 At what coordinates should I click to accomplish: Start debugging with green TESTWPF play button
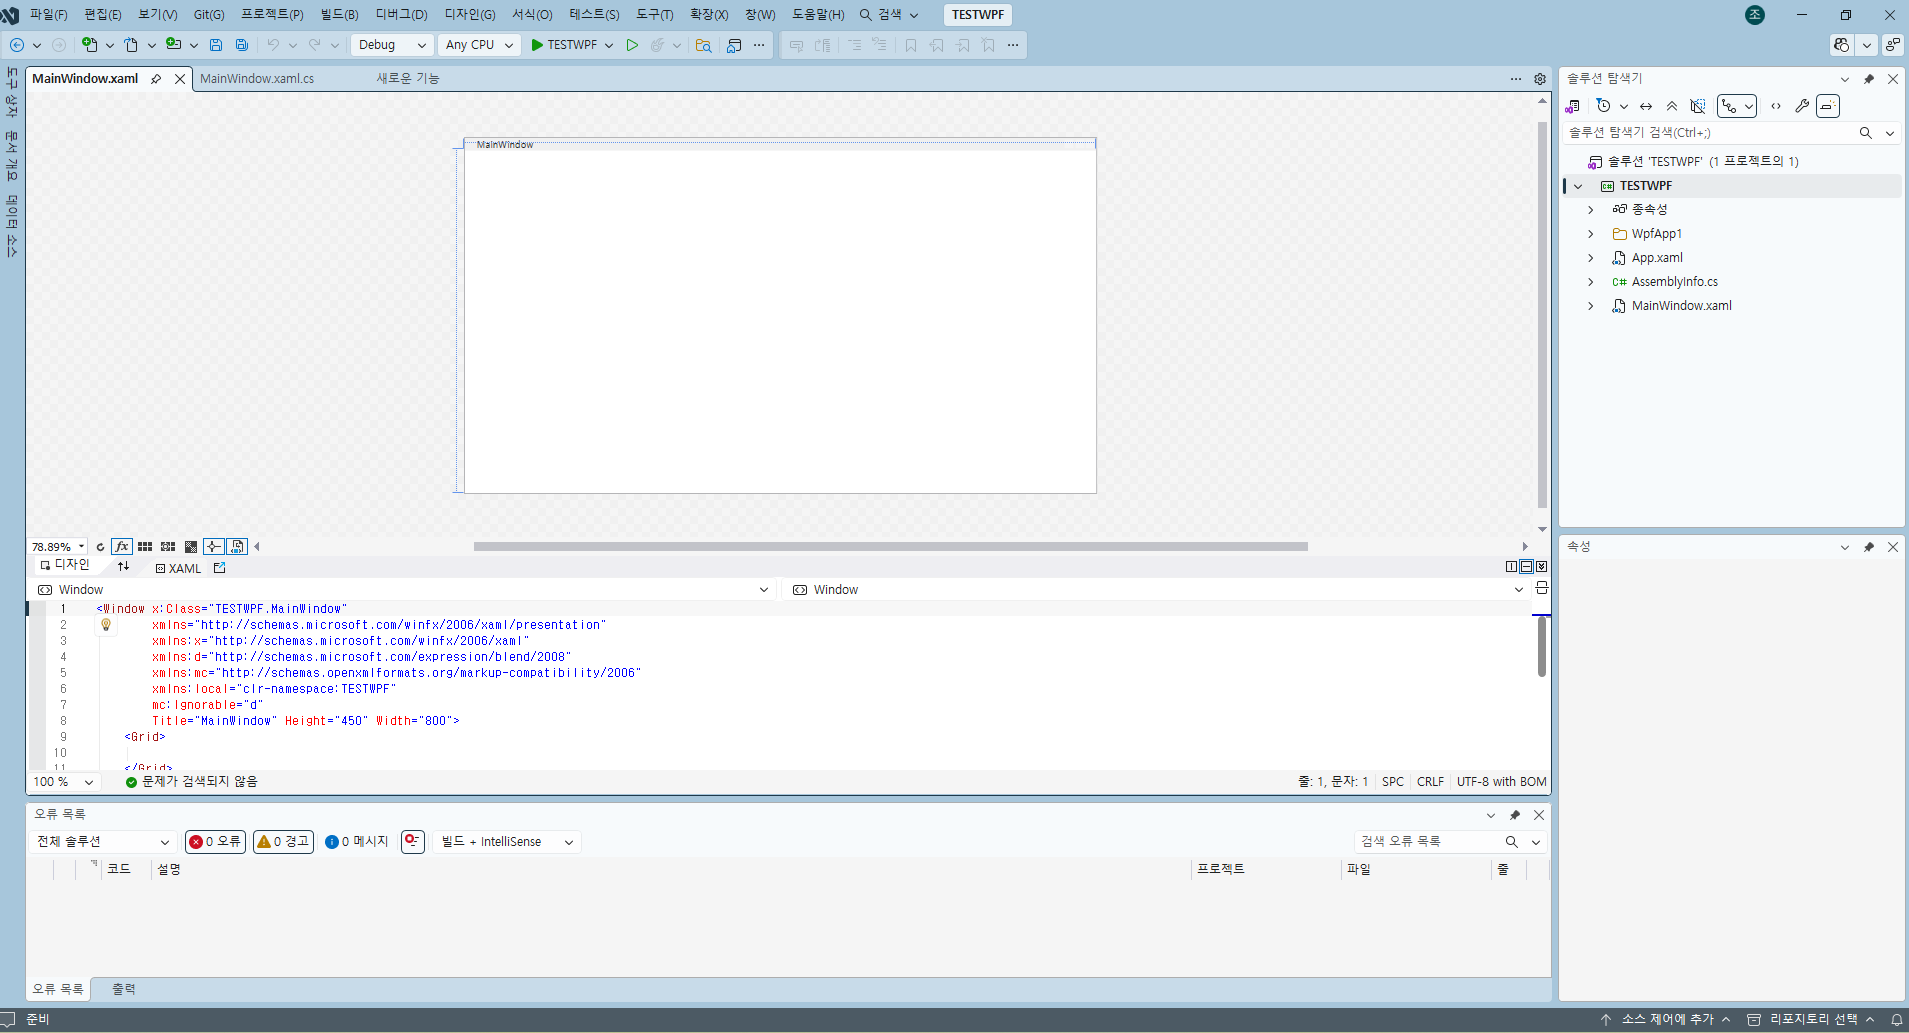point(564,45)
